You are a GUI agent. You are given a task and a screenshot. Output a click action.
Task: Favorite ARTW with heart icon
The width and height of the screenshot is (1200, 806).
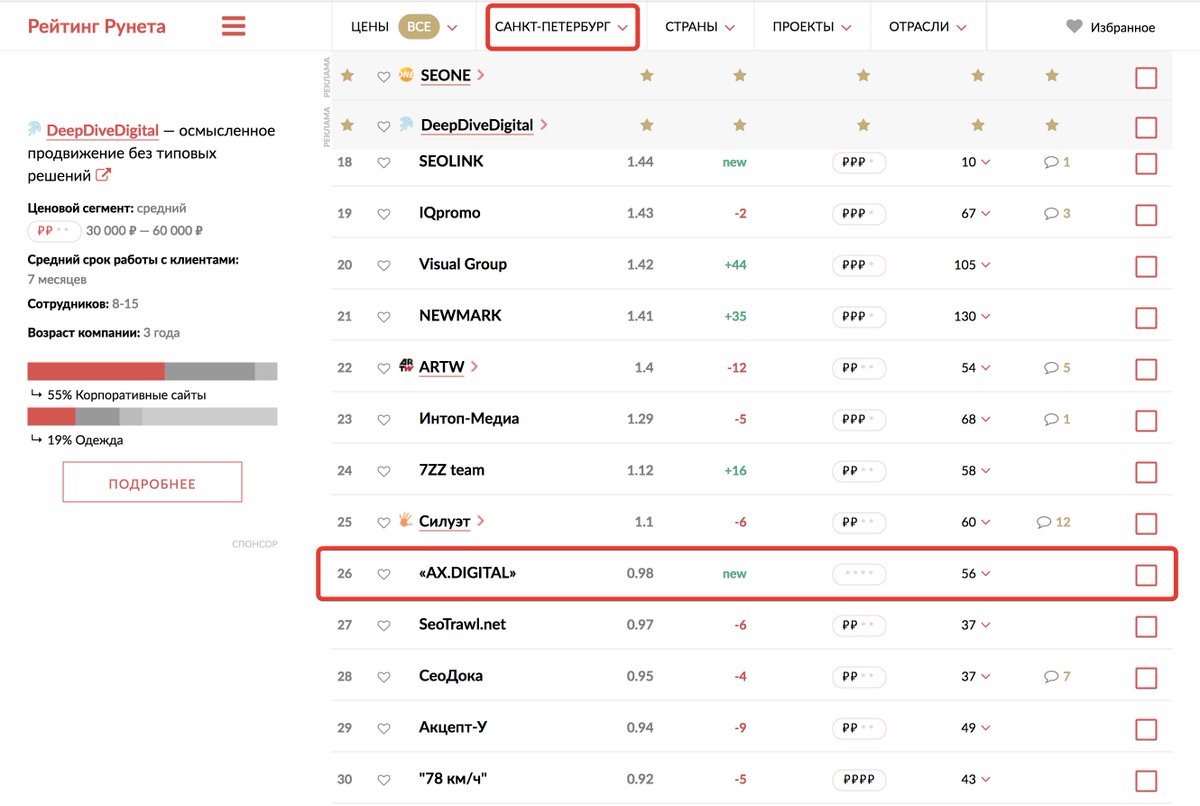point(383,368)
